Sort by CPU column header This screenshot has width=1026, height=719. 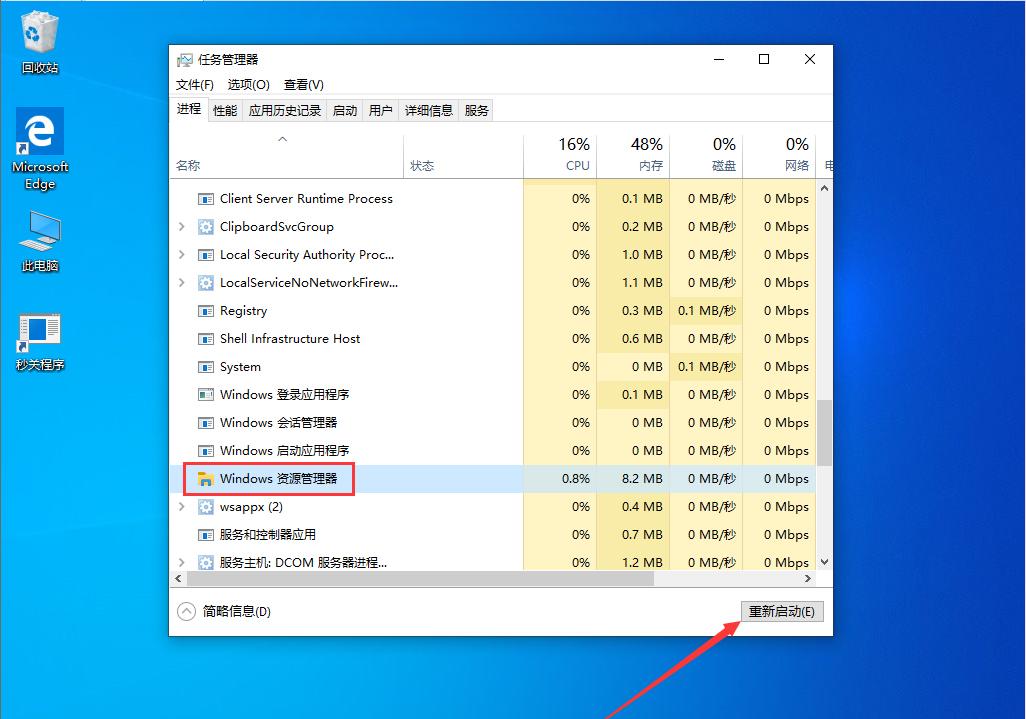[560, 156]
